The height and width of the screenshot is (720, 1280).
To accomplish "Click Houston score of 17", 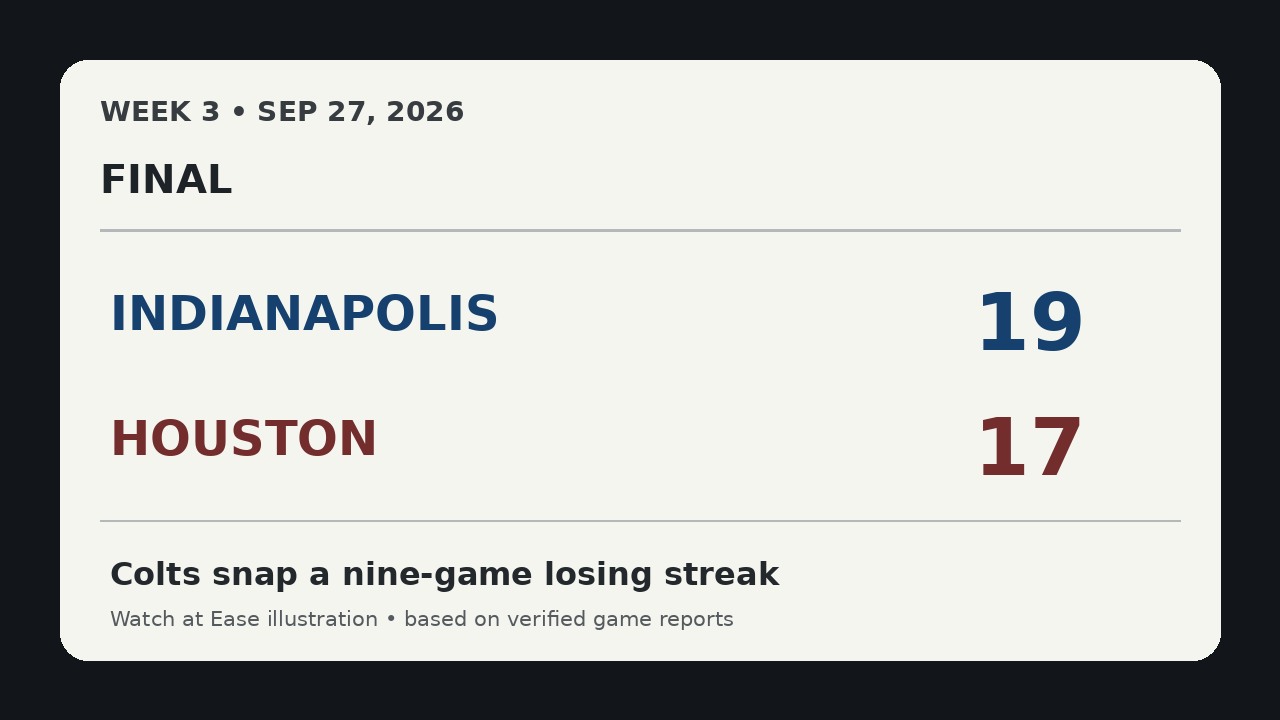I will click(1029, 450).
